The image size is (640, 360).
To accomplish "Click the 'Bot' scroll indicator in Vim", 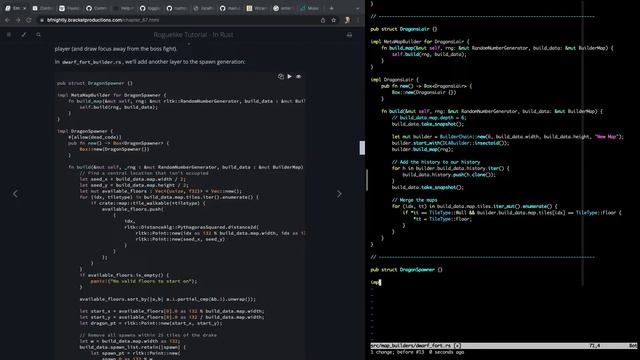I will click(x=633, y=345).
